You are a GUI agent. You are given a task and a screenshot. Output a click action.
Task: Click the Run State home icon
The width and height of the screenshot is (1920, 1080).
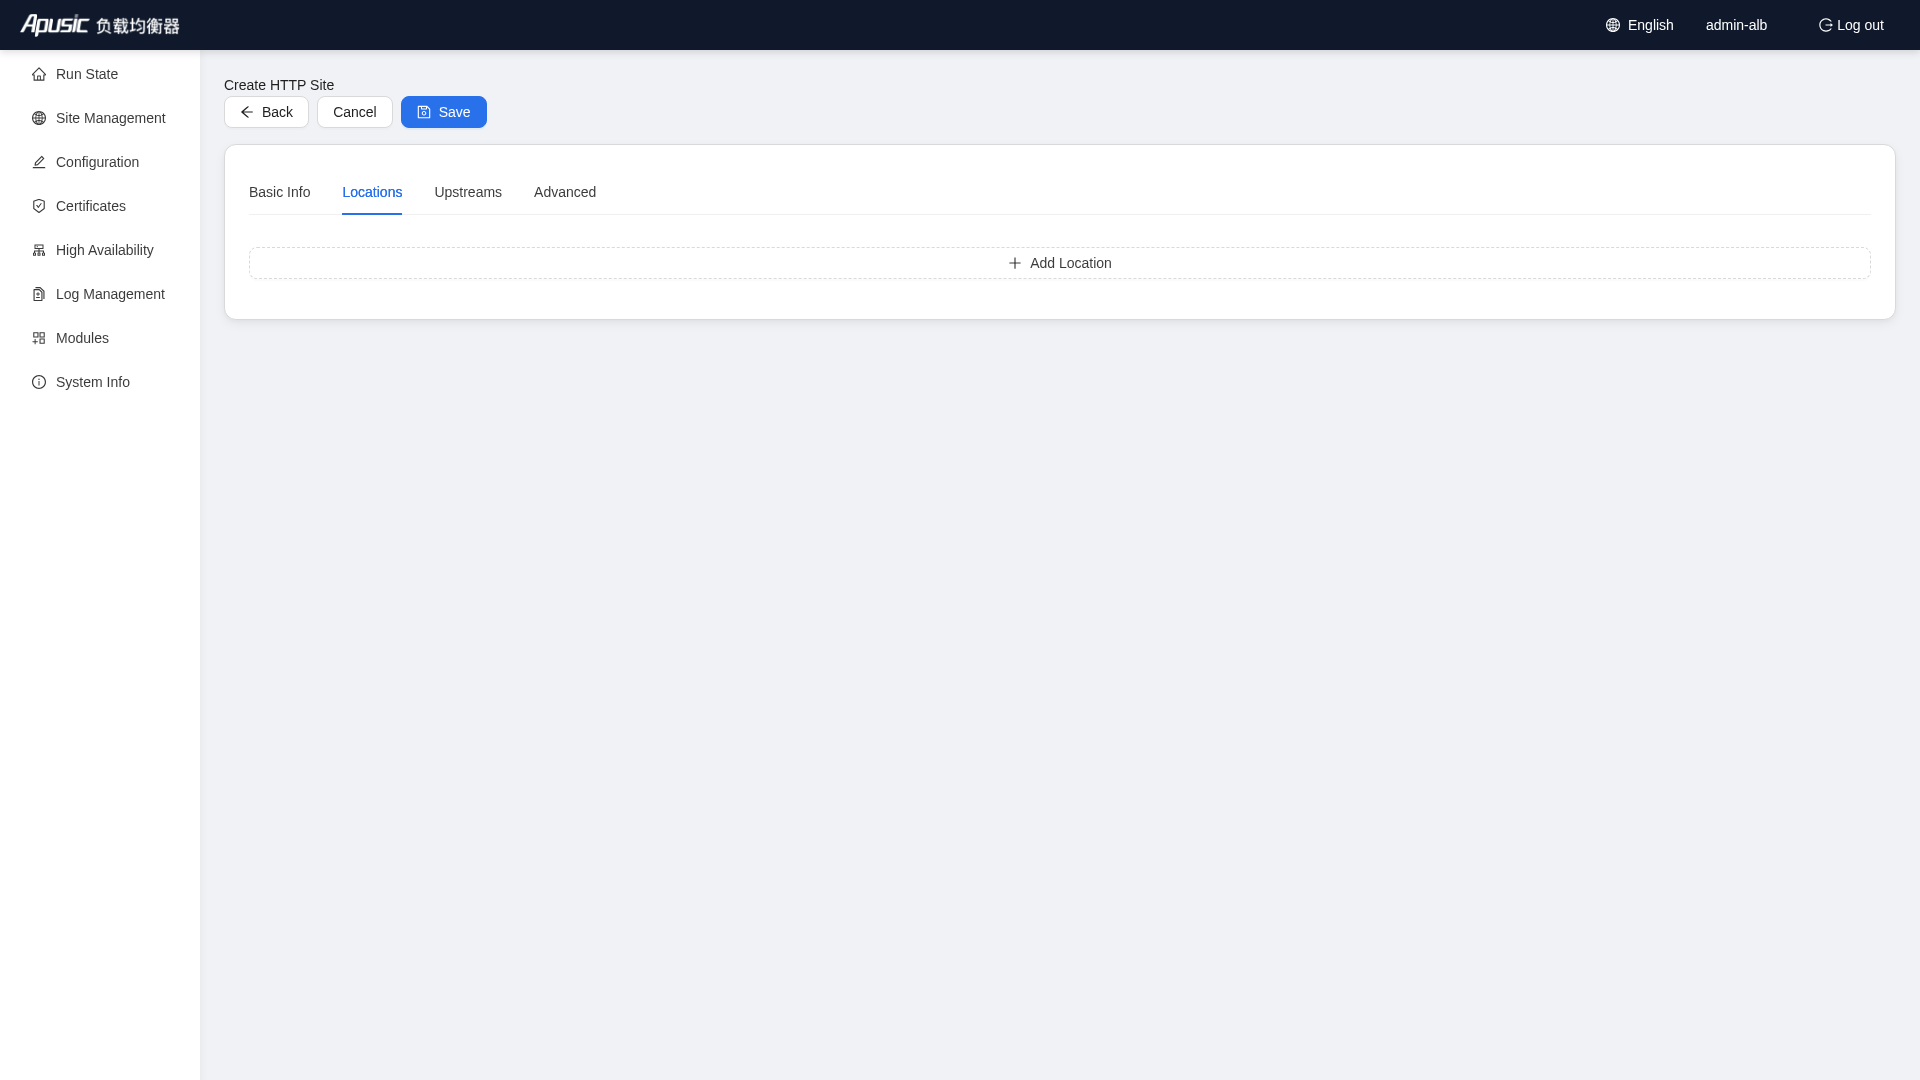click(x=39, y=74)
